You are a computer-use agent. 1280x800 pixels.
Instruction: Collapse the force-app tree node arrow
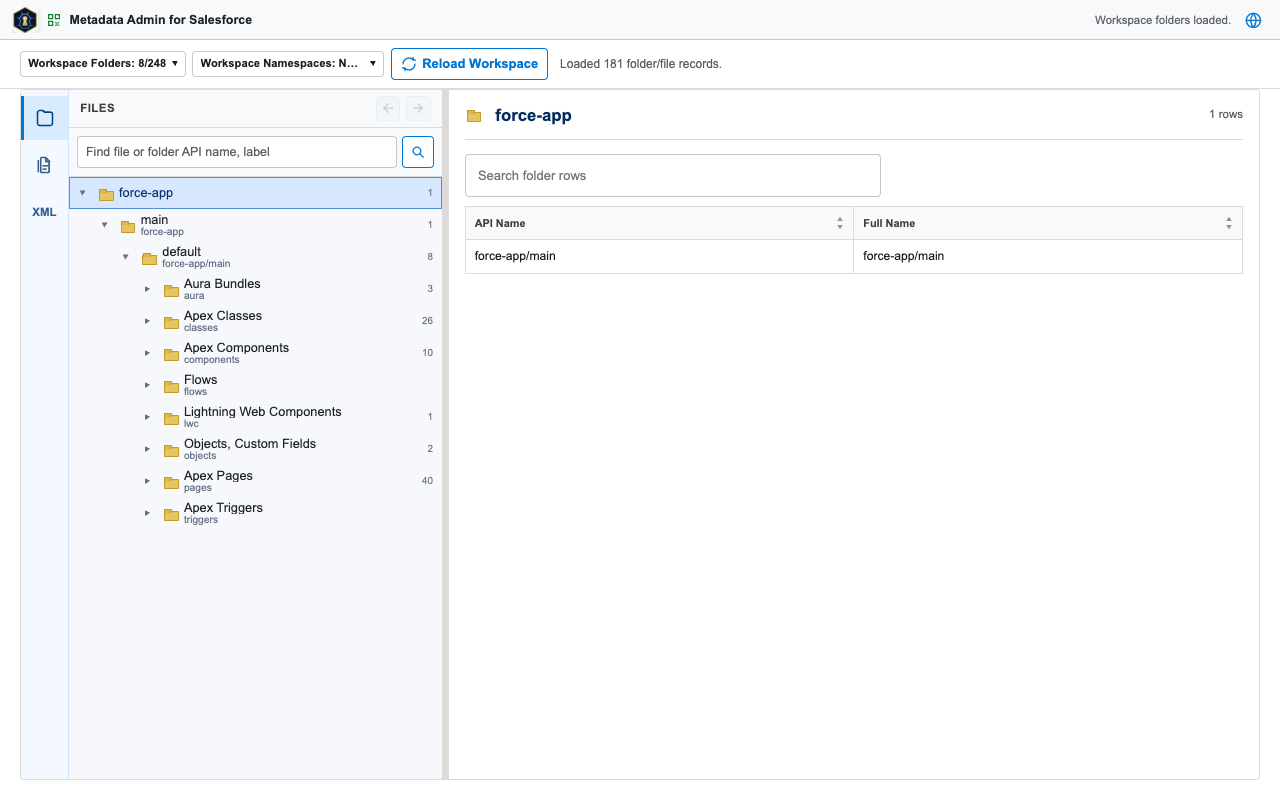[x=83, y=193]
